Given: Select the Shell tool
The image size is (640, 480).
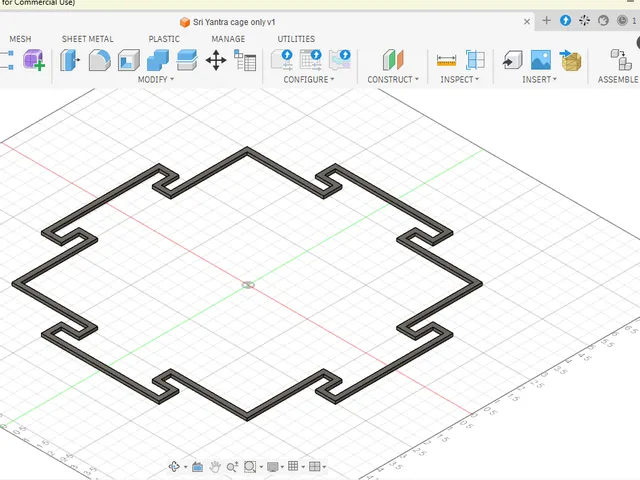Looking at the screenshot, I should pyautogui.click(x=129, y=60).
